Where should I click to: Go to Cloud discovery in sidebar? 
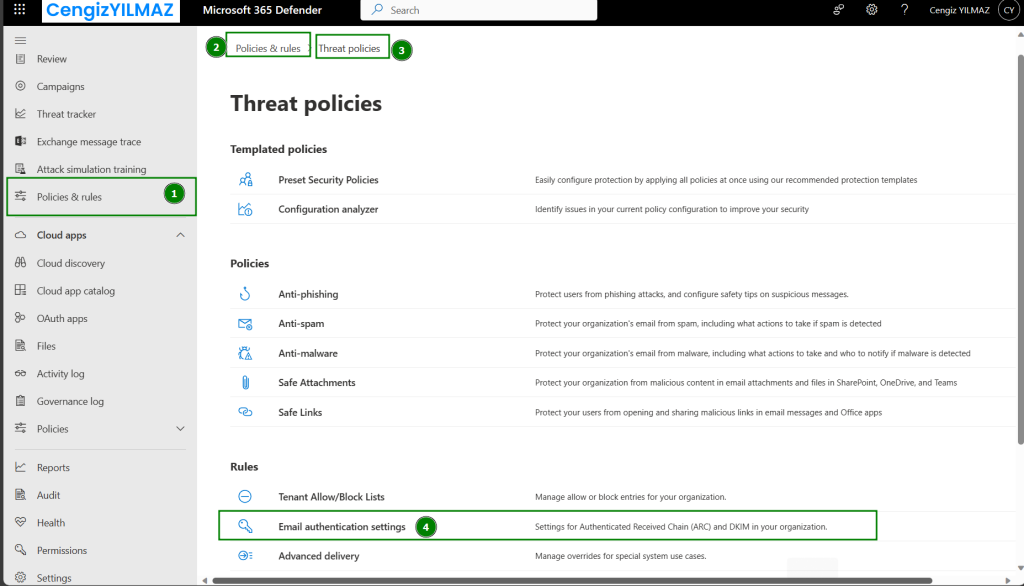(70, 263)
